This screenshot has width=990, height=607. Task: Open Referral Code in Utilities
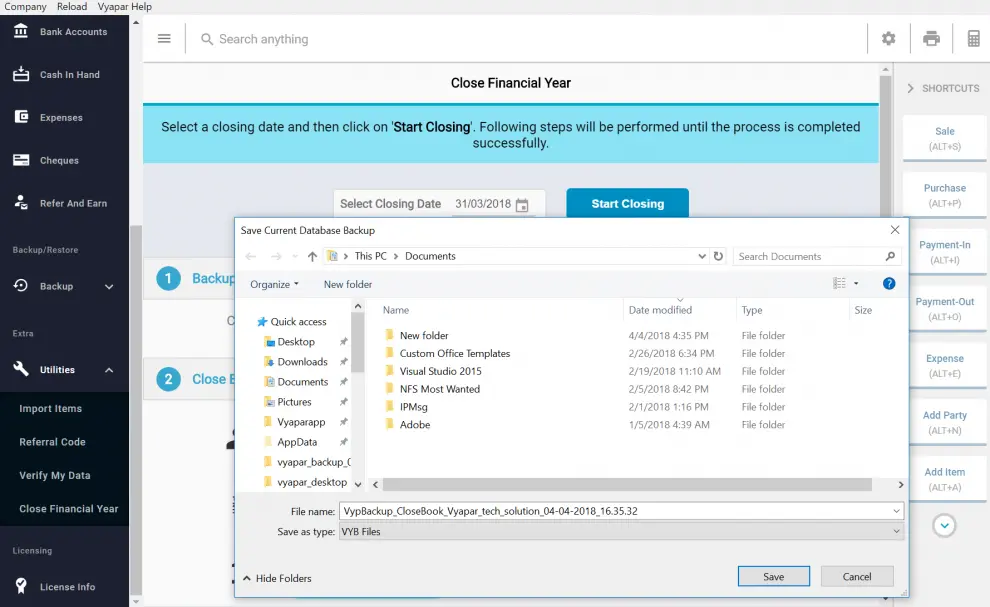52,442
